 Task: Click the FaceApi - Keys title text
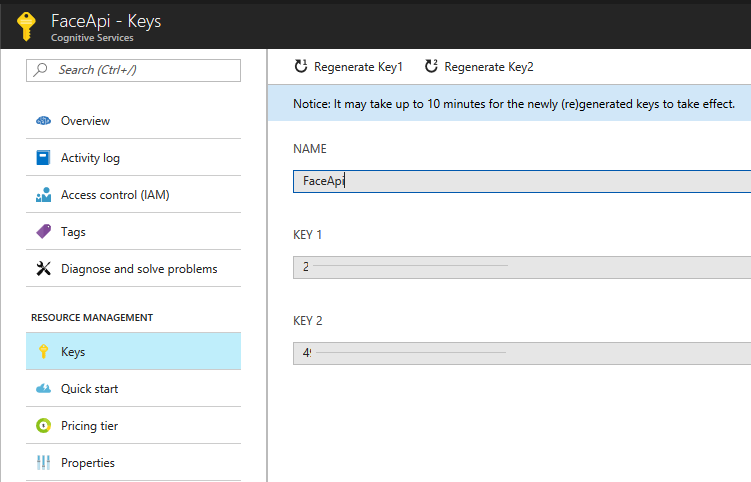(106, 21)
